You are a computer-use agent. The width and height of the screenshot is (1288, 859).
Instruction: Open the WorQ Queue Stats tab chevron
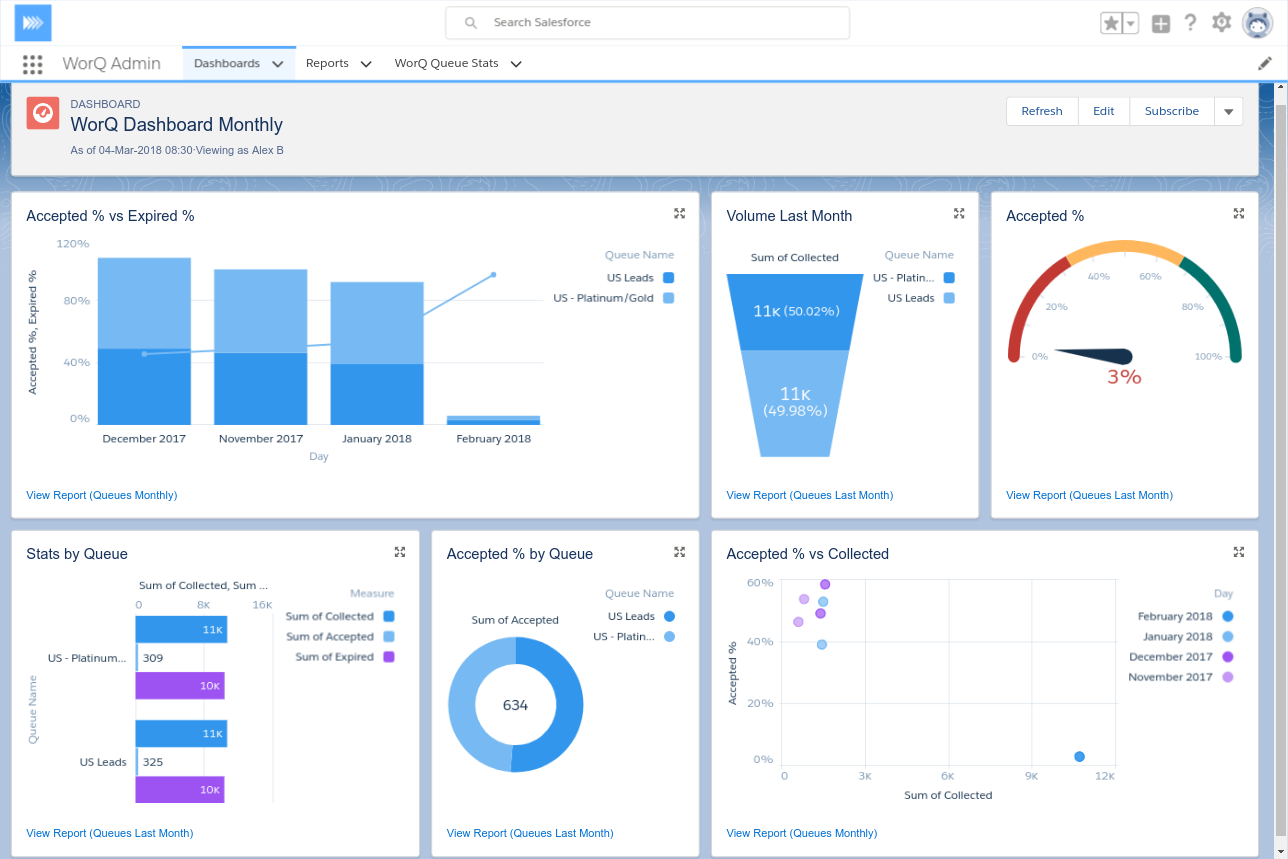[516, 64]
